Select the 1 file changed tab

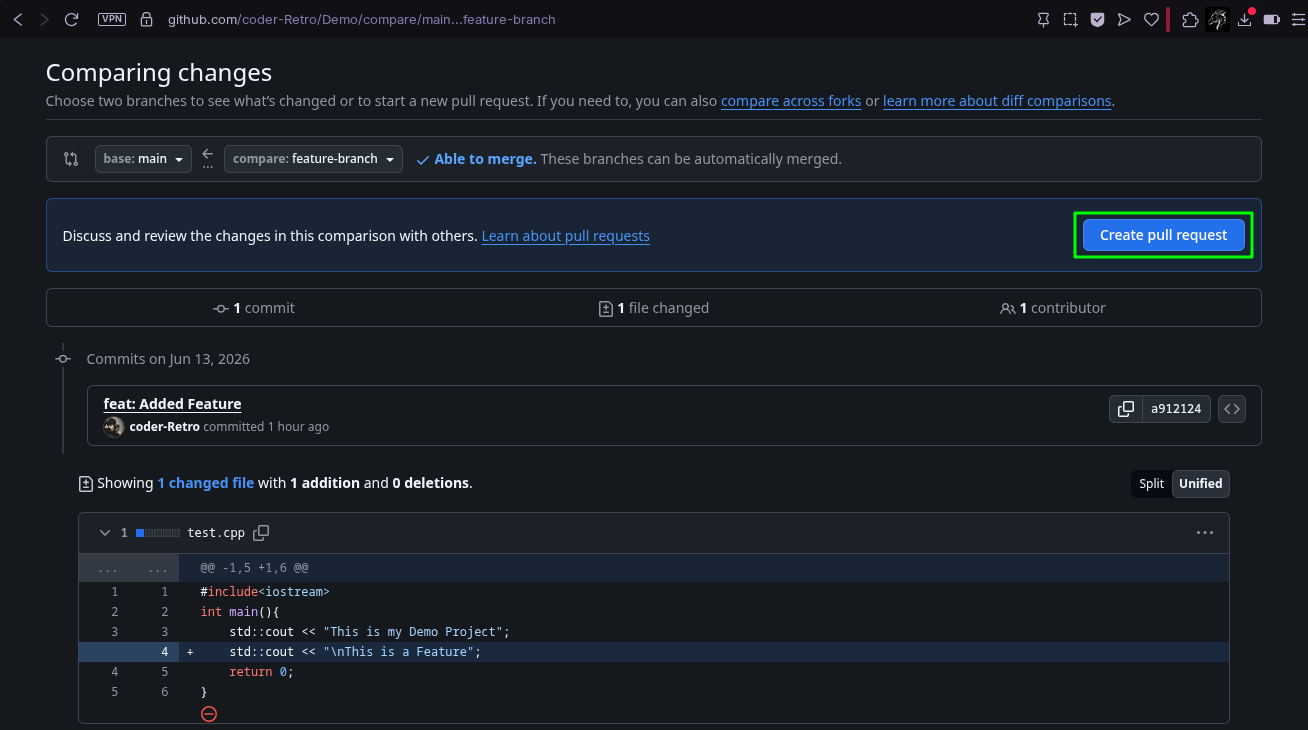coord(654,308)
